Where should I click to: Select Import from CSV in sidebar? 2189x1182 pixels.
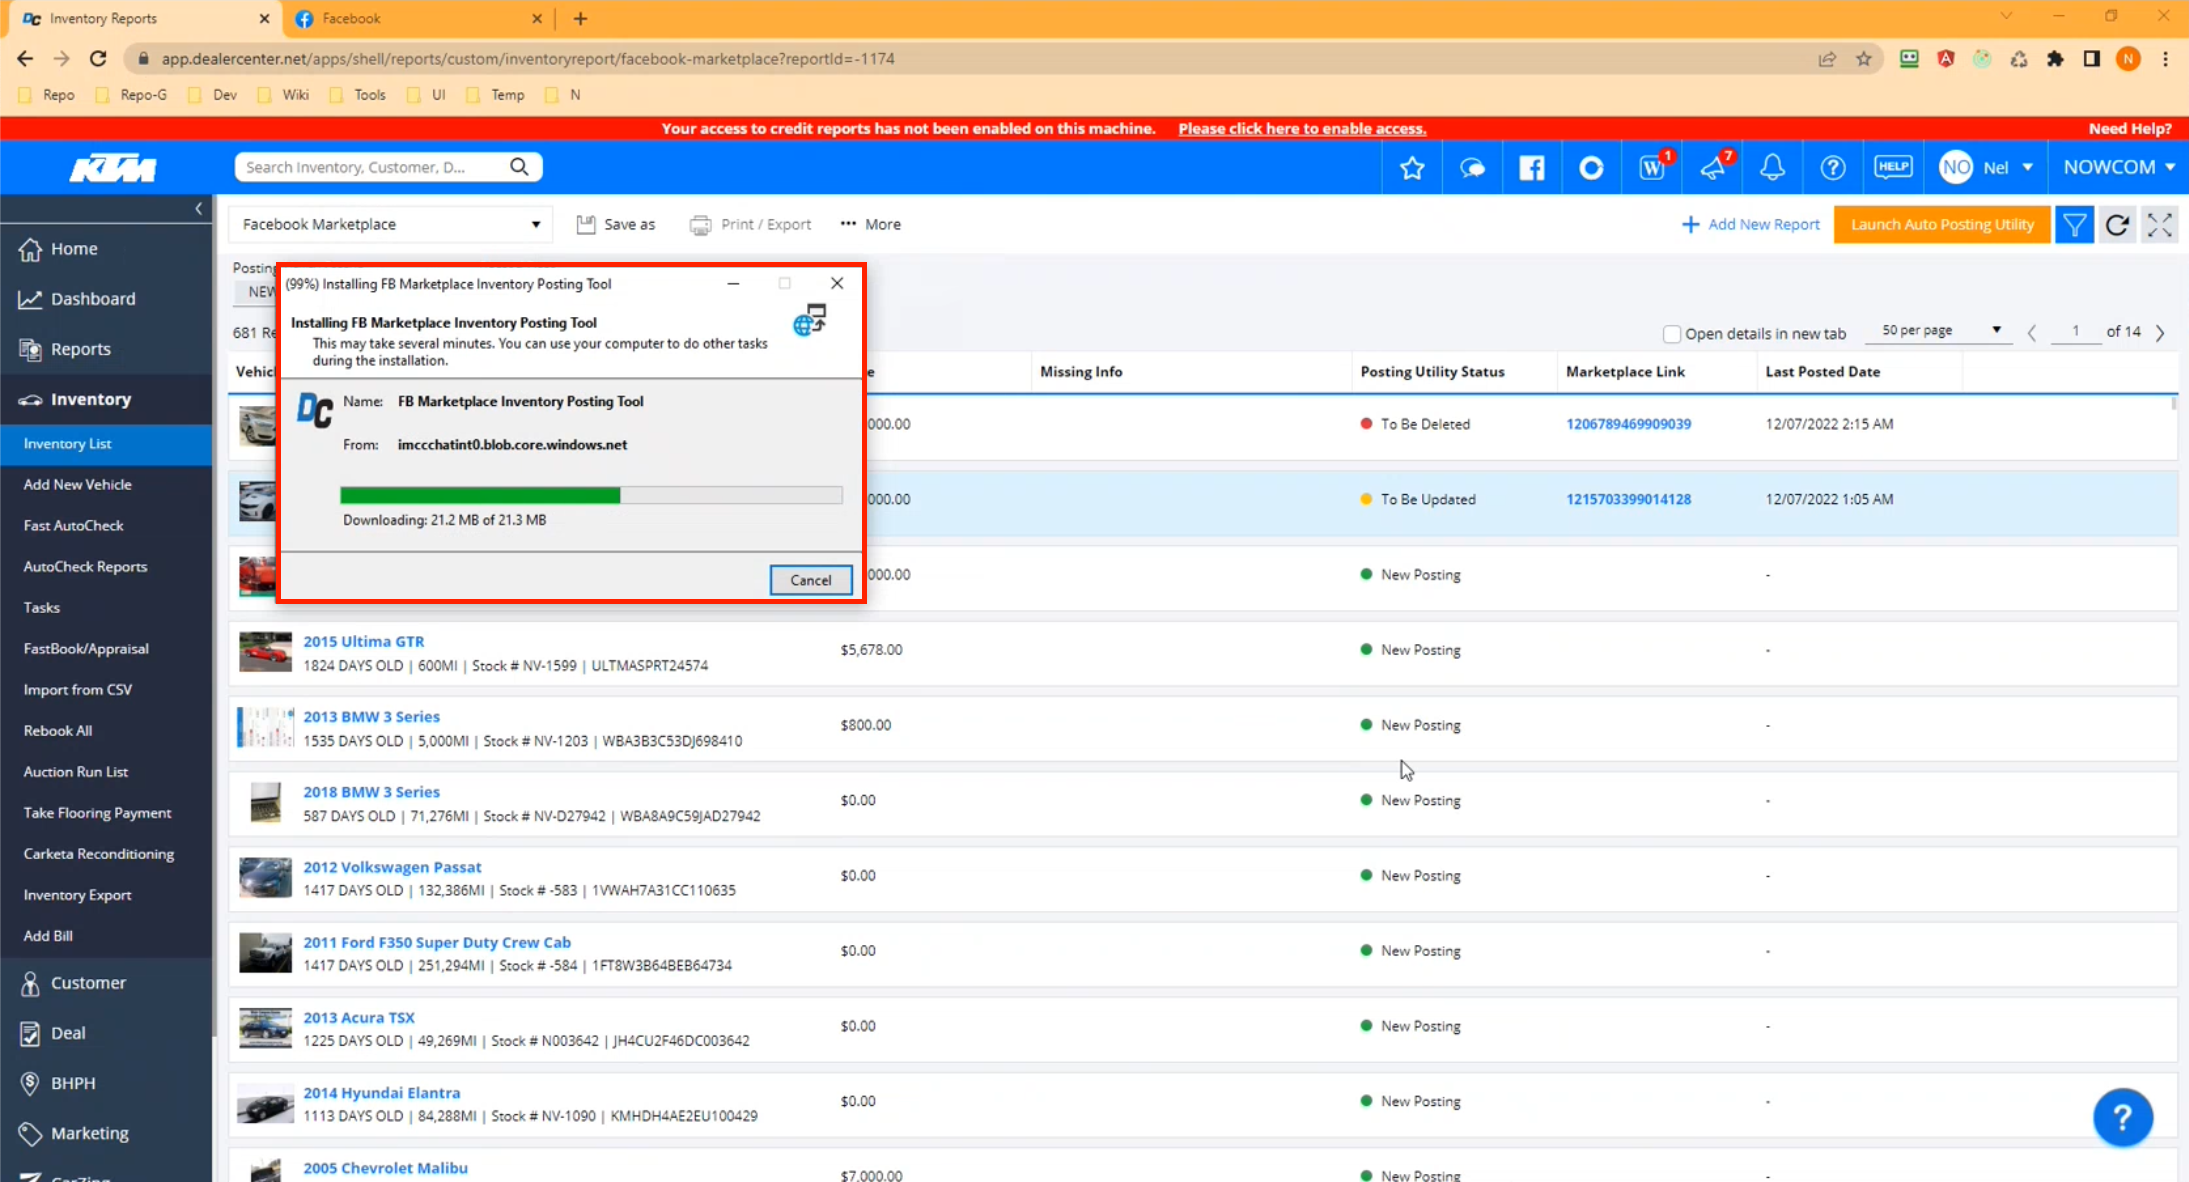coord(77,689)
